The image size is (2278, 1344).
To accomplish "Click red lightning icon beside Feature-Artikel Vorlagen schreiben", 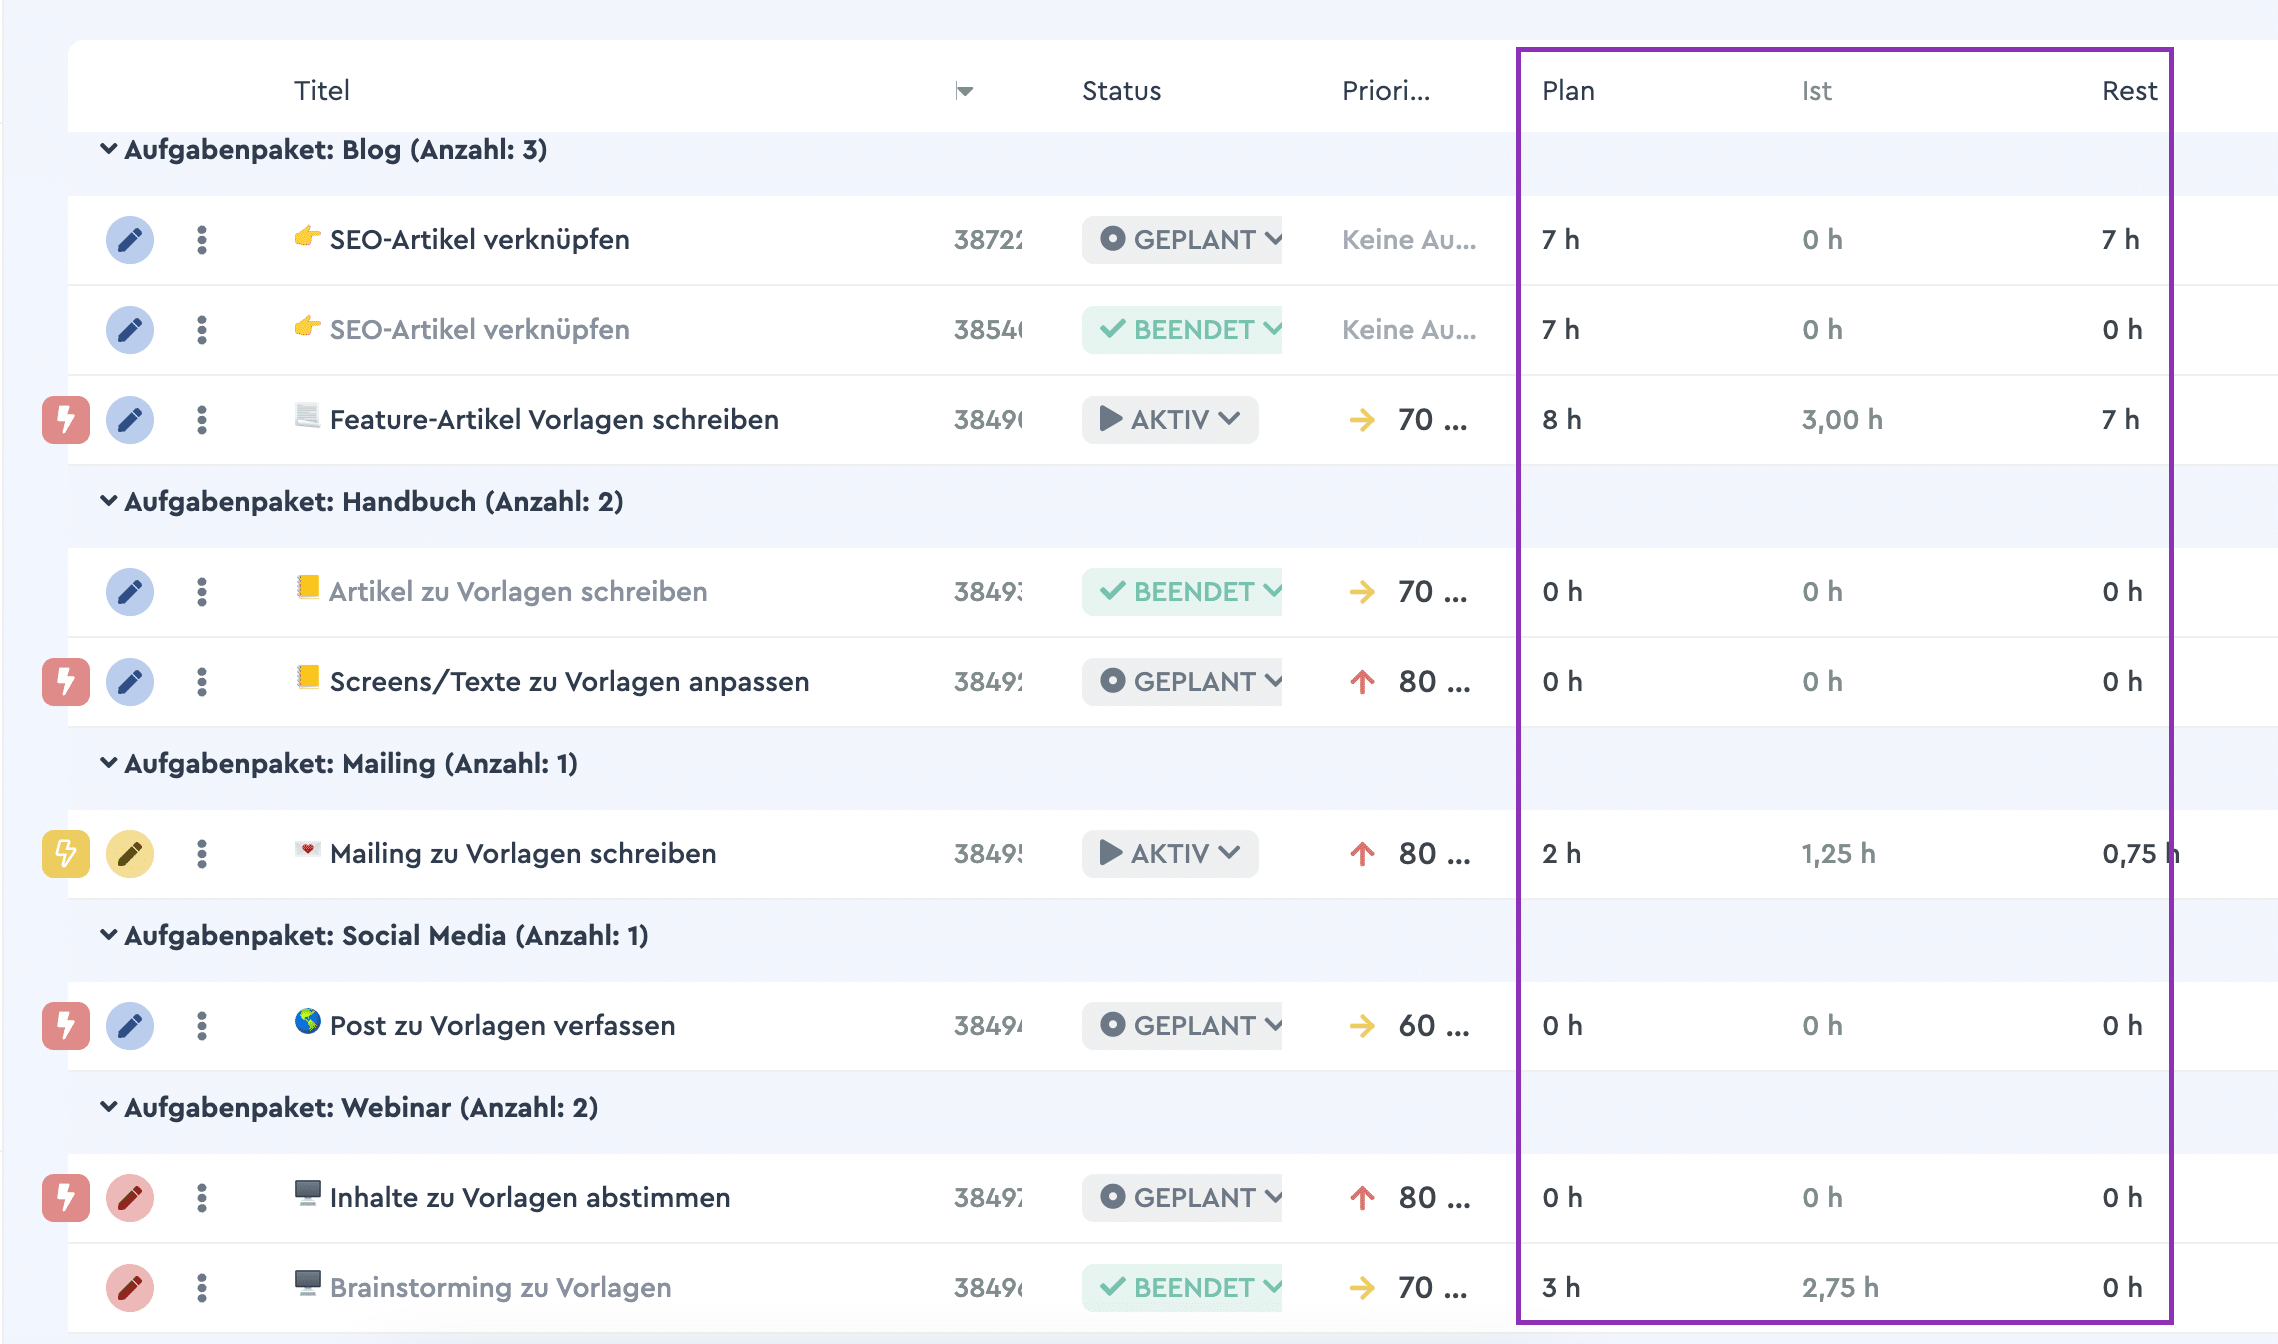I will pyautogui.click(x=66, y=420).
